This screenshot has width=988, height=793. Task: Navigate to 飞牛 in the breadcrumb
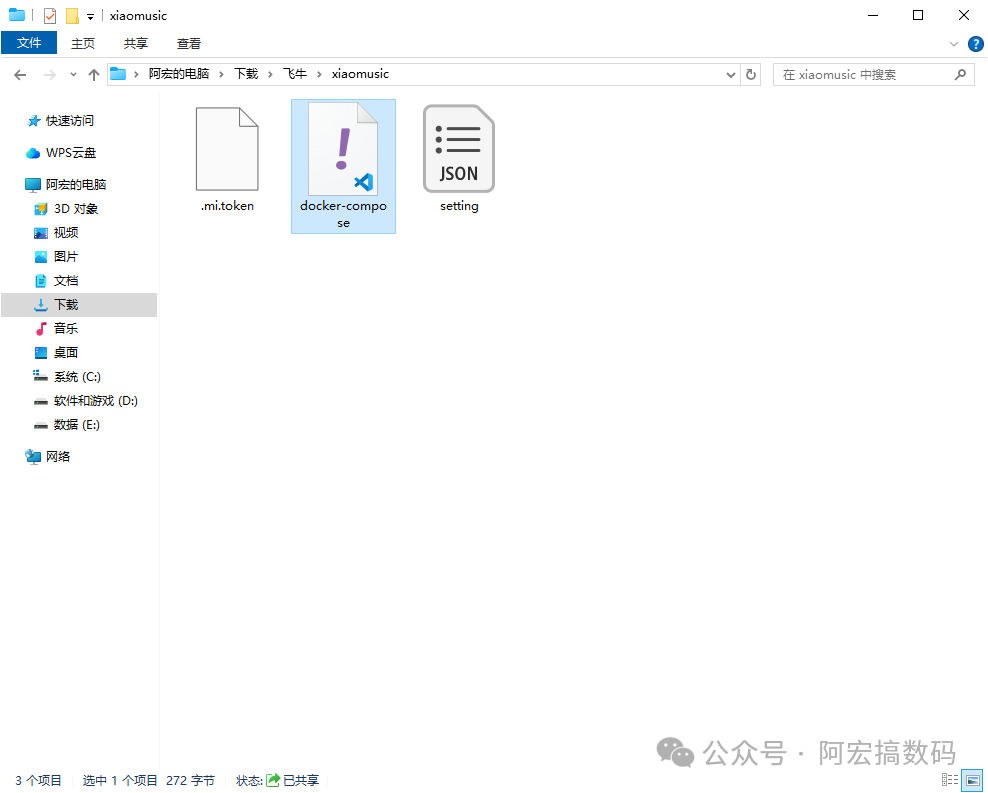coord(295,74)
